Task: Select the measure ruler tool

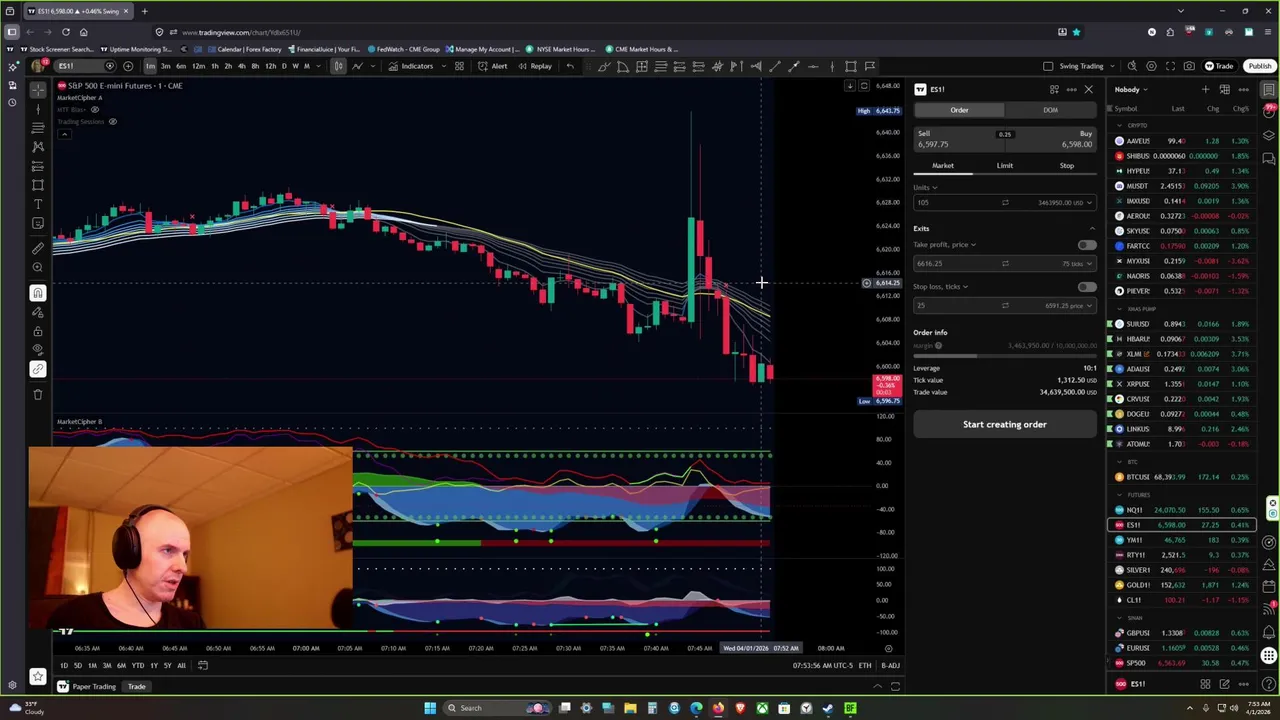Action: click(38, 248)
